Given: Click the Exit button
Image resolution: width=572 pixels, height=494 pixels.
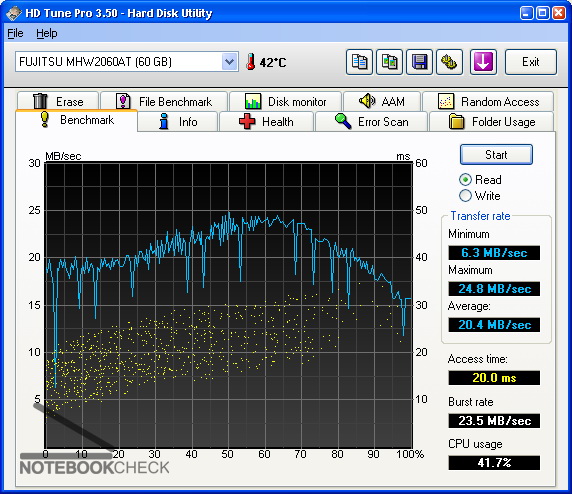Looking at the screenshot, I should coord(531,62).
